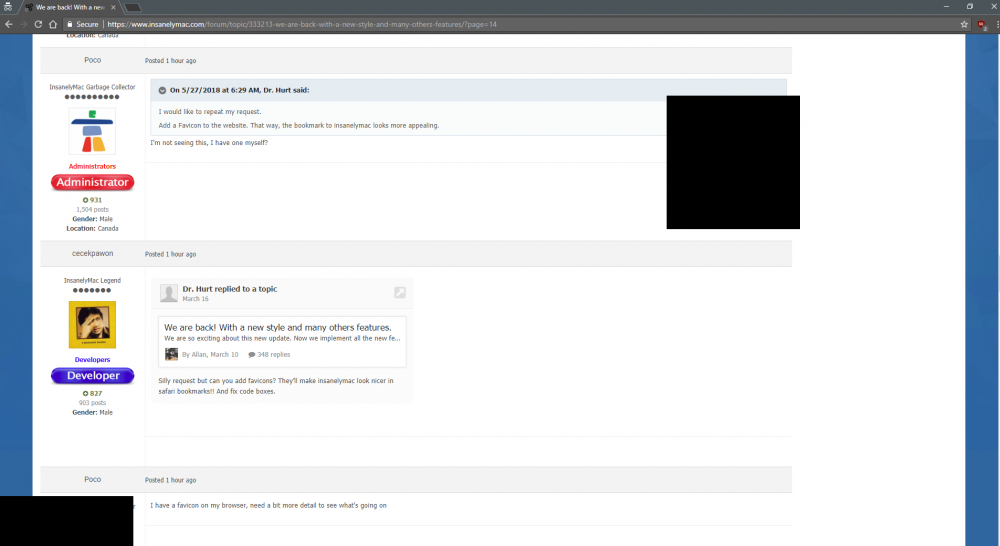This screenshot has width=1000, height=546.
Task: Minimize the Chrome window
Action: (x=946, y=6)
